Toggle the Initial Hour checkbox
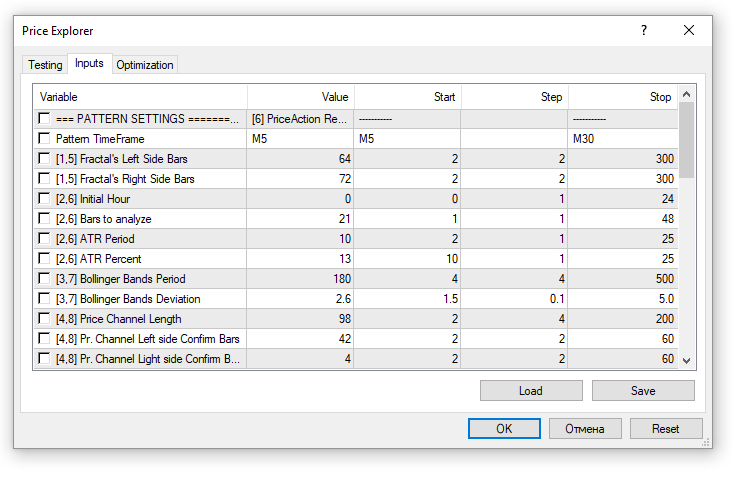 click(44, 199)
